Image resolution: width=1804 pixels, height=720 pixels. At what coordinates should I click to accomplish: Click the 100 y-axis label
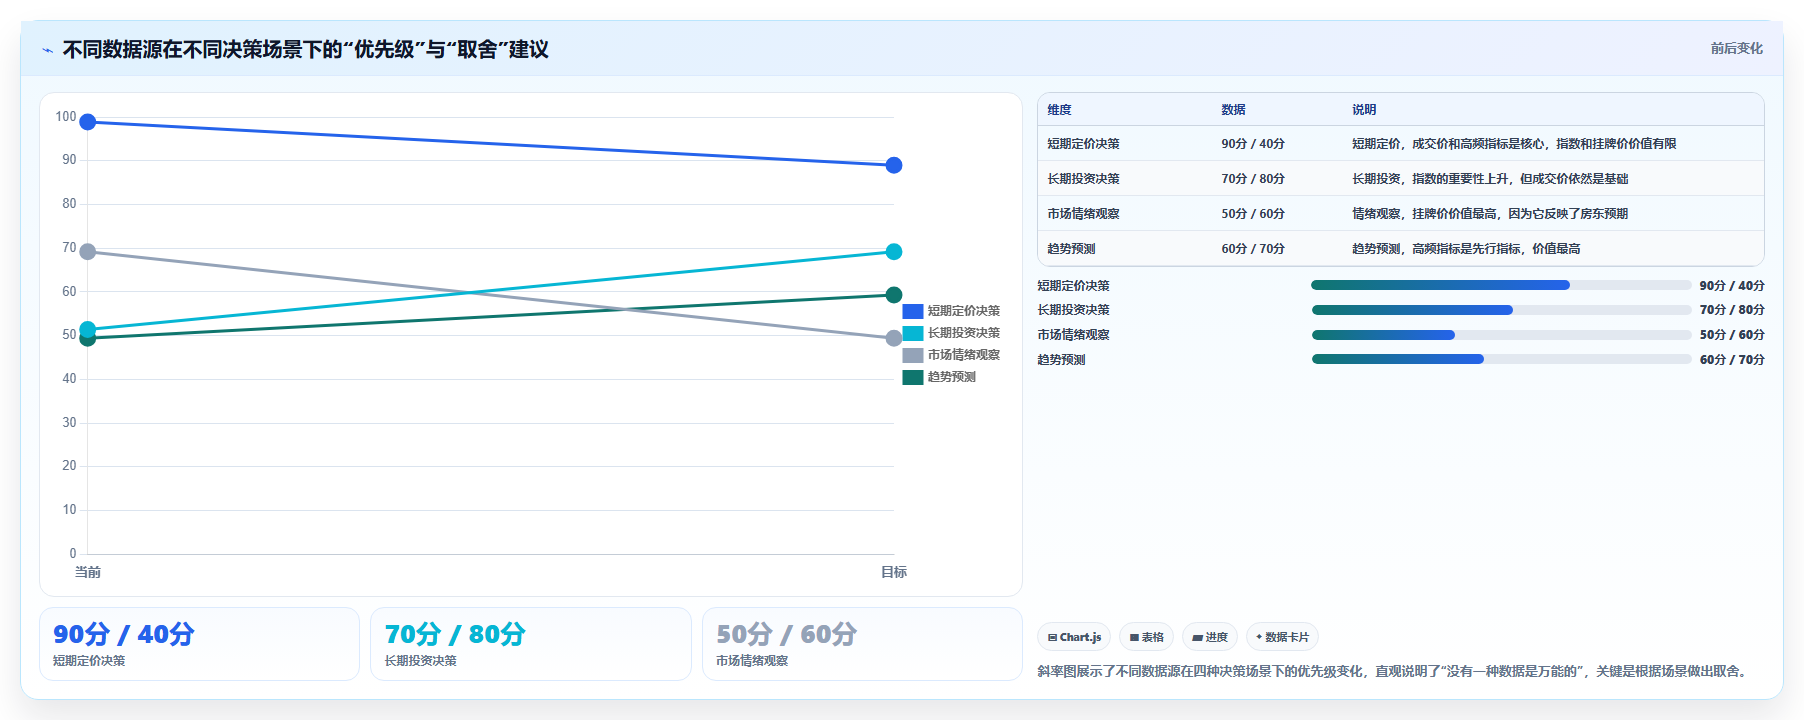(x=66, y=117)
